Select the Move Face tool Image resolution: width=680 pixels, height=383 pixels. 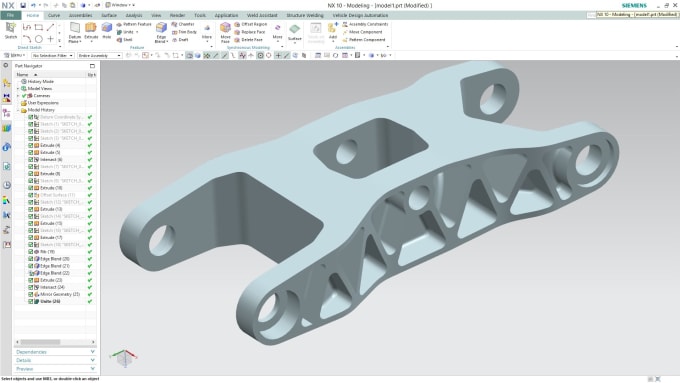pos(225,32)
